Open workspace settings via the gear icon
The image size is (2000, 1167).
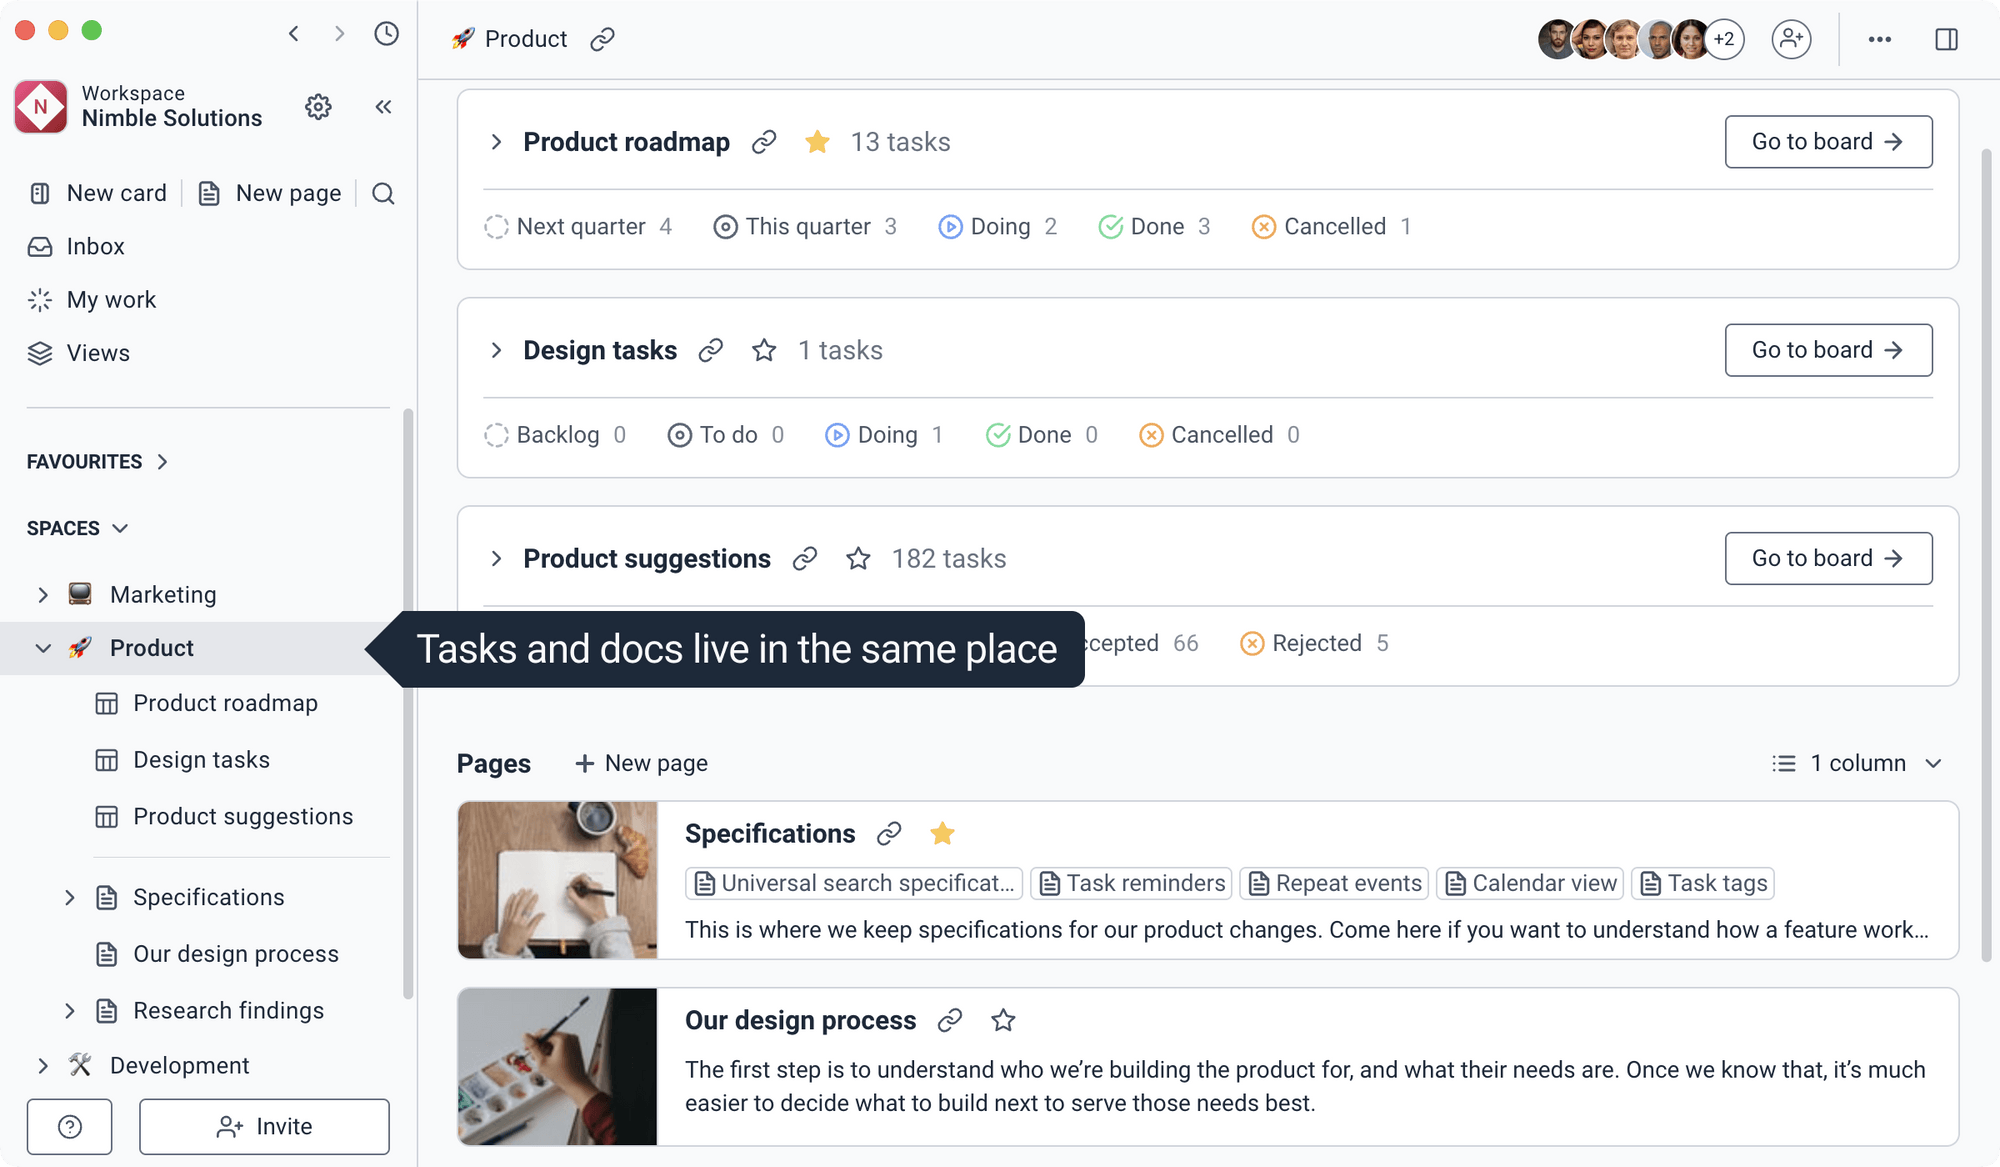pos(318,107)
